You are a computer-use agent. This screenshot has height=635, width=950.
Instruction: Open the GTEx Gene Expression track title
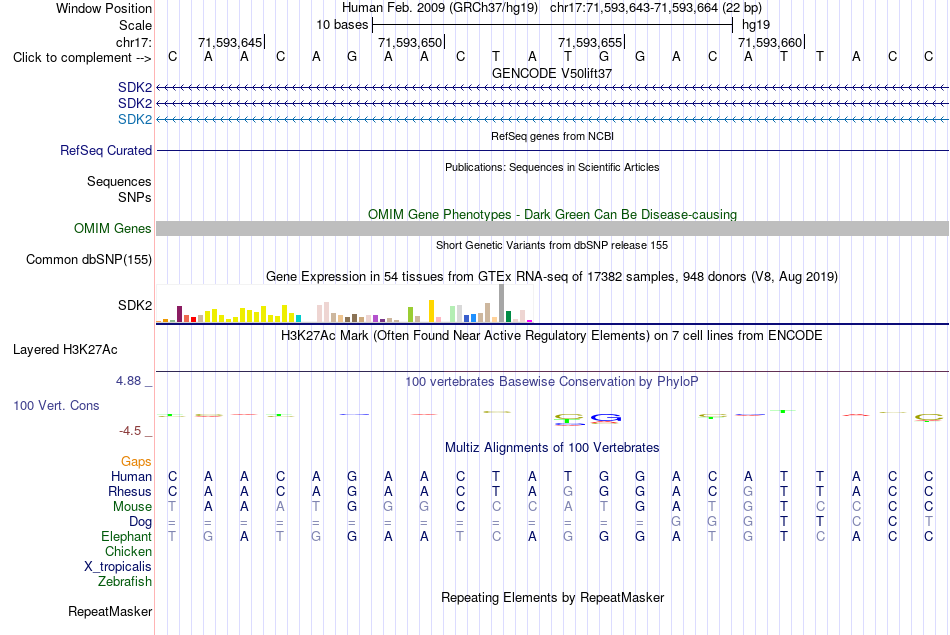tap(552, 277)
